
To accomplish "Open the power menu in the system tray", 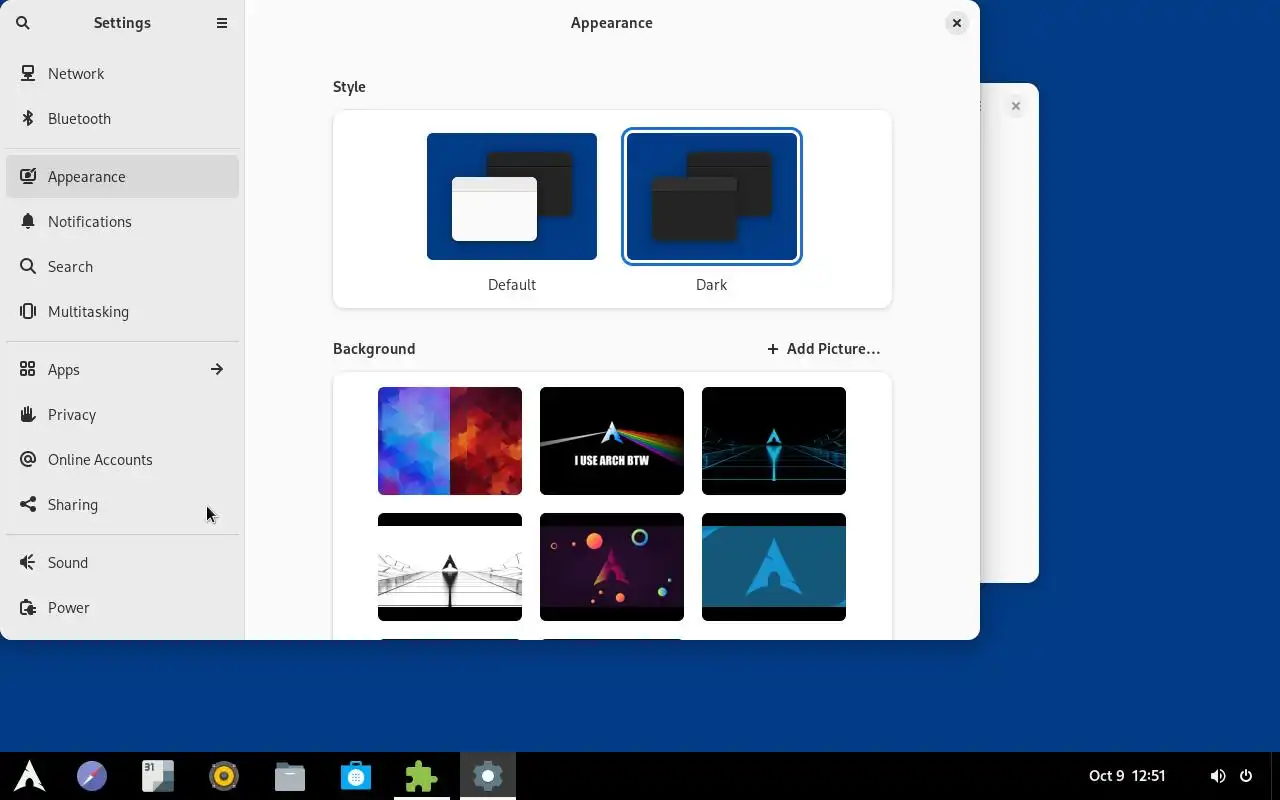I will pos(1246,776).
